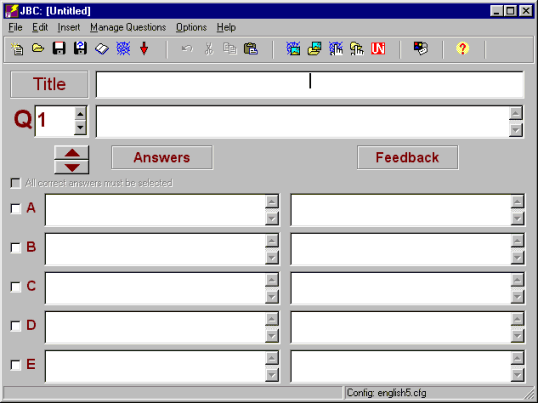This screenshot has width=538, height=403.
Task: Open the Help menu
Action: tap(226, 27)
